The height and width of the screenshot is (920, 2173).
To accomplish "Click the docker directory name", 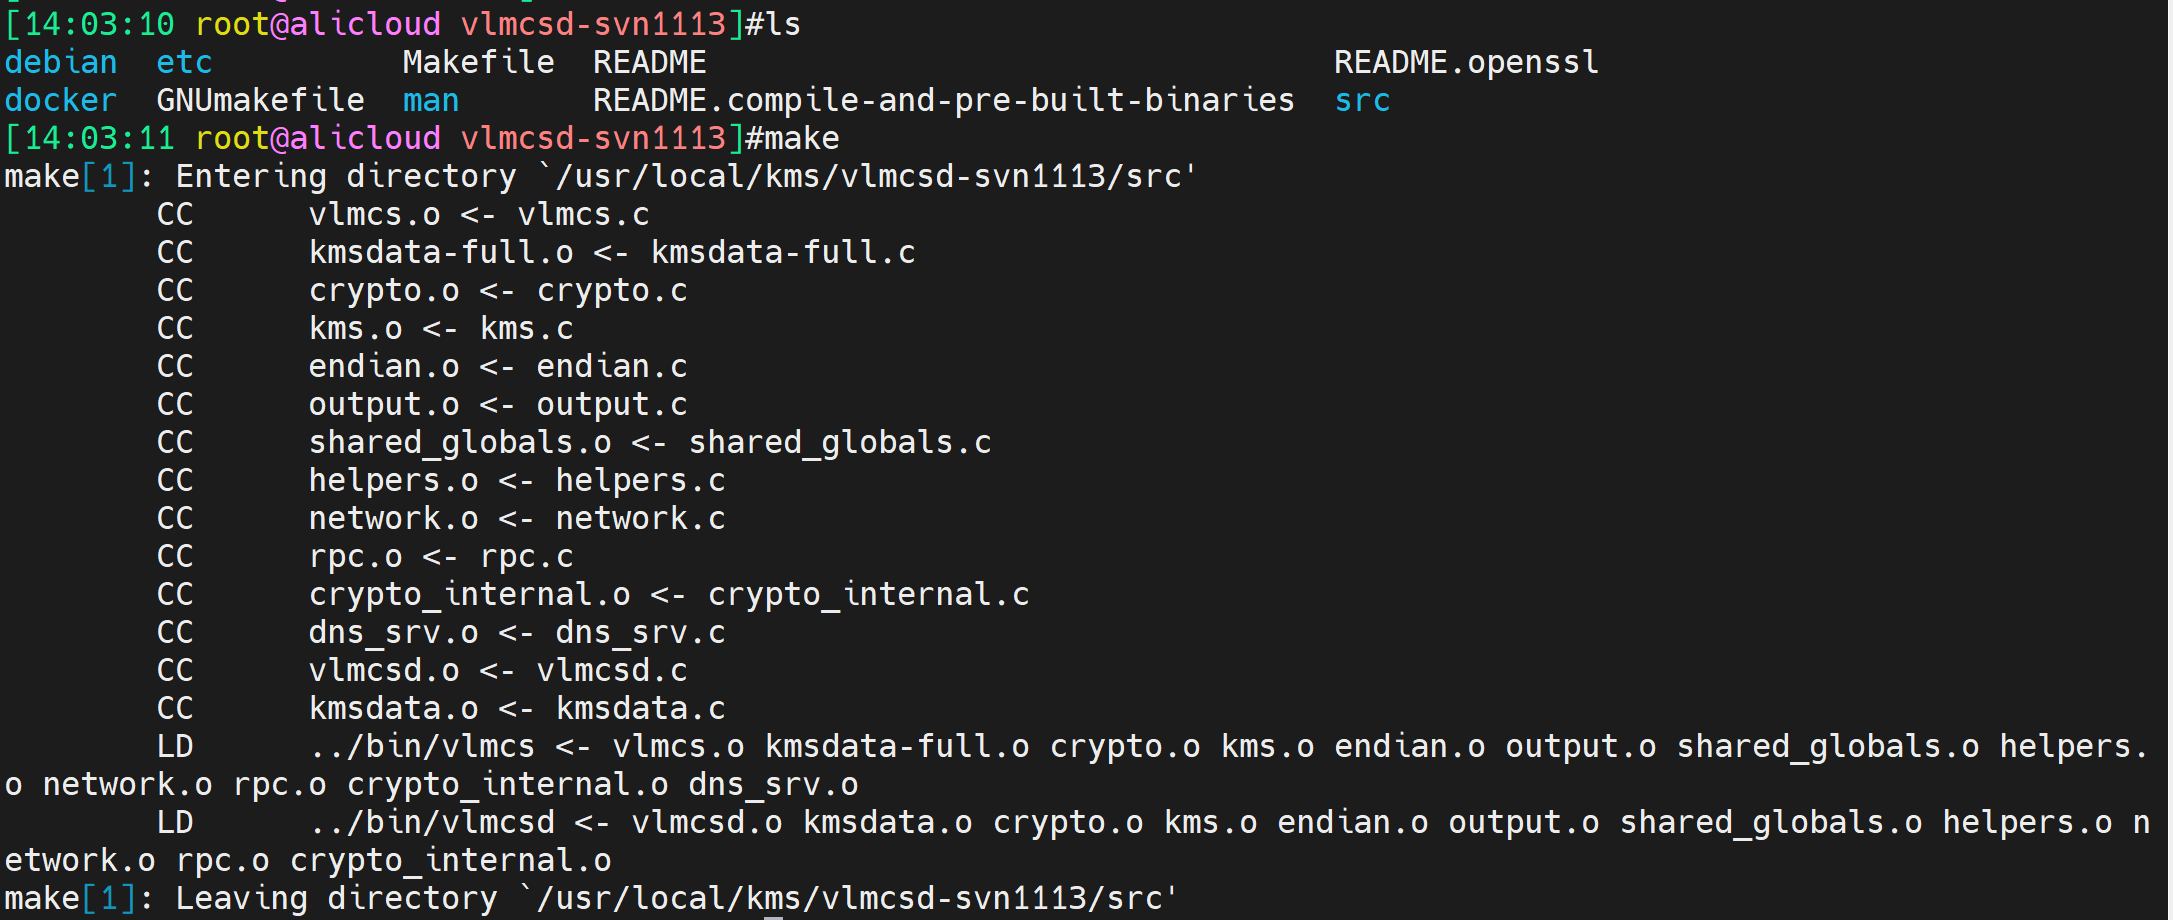I will 61,101.
